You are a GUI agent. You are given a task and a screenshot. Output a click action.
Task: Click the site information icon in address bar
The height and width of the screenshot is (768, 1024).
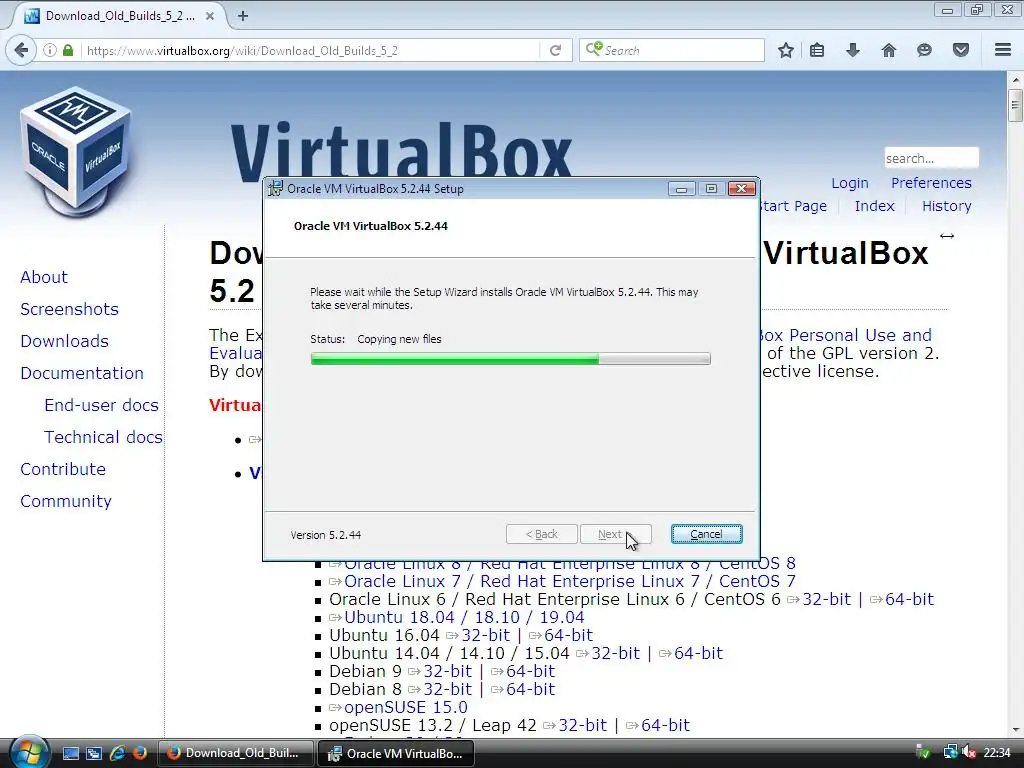pos(50,50)
